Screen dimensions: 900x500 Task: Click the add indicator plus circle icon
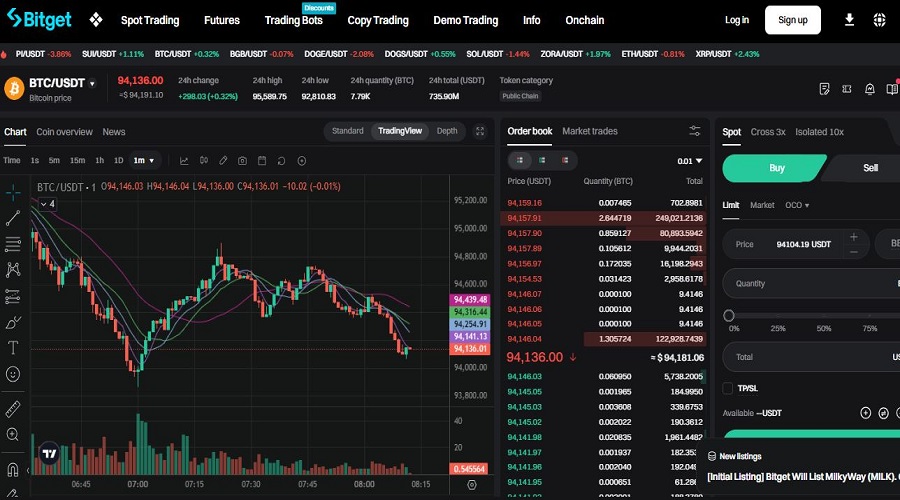(x=301, y=161)
